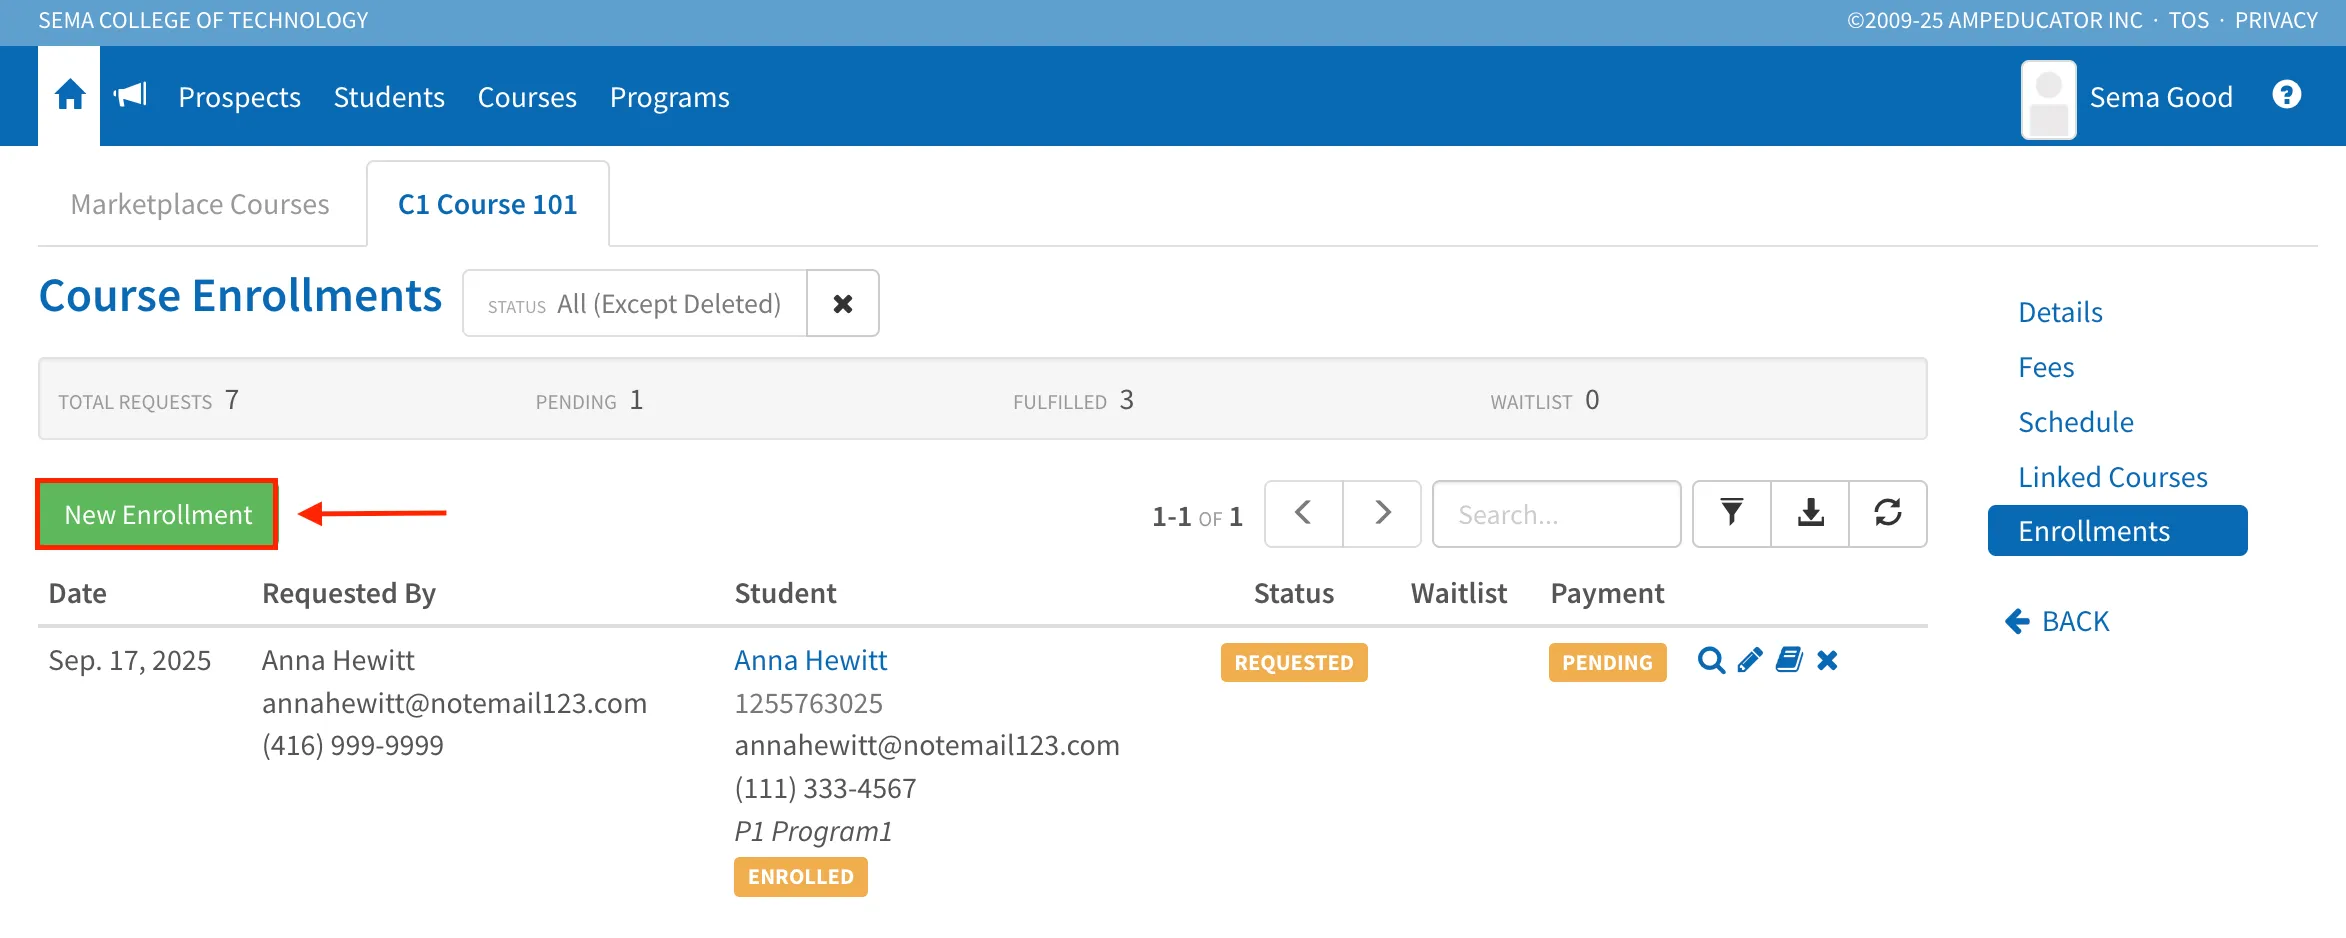Click the SEMA COLLEGE OF TECHNOLOGY title

coord(203,20)
